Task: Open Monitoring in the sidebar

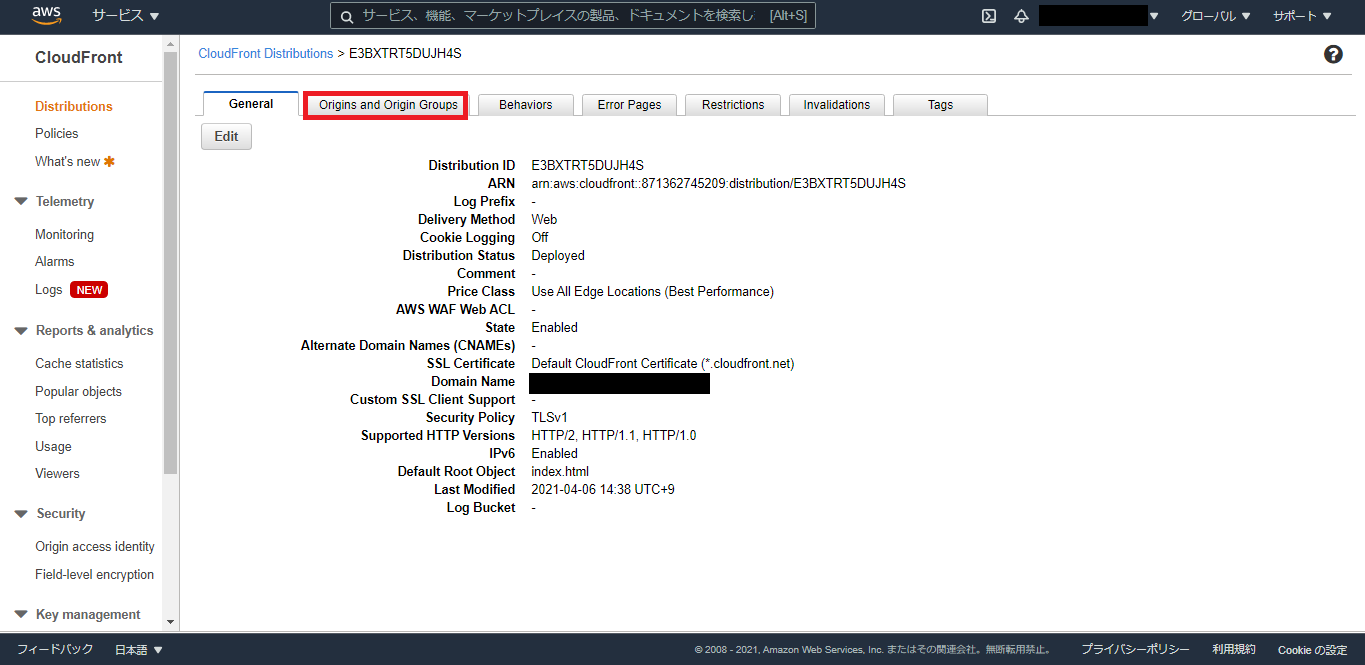Action: point(65,234)
